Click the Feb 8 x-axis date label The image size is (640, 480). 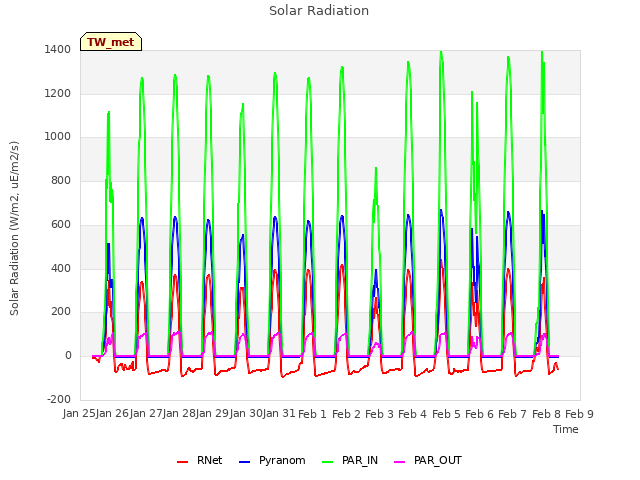point(546,414)
